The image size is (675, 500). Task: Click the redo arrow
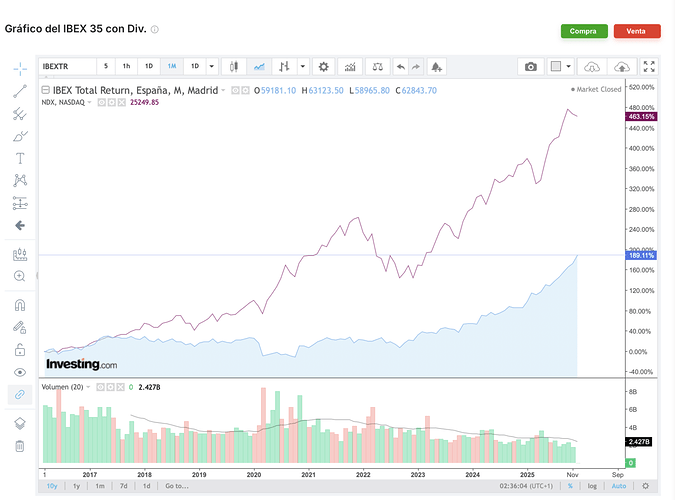point(416,66)
